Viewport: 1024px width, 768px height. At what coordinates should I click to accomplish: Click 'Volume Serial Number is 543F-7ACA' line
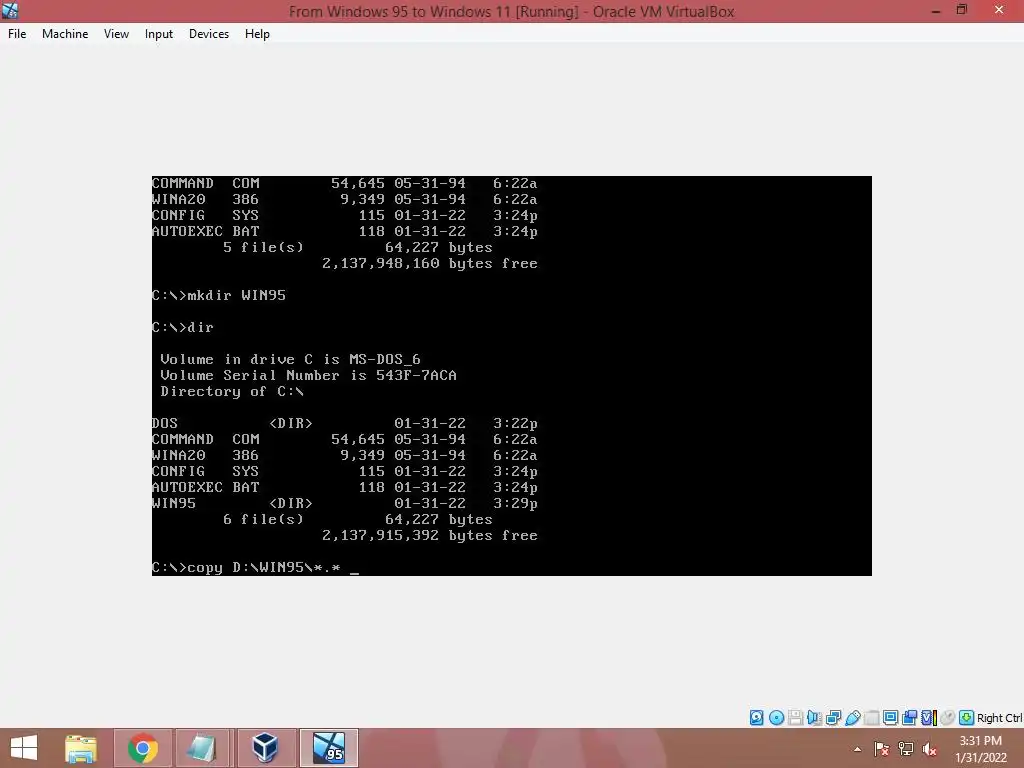pyautogui.click(x=308, y=376)
